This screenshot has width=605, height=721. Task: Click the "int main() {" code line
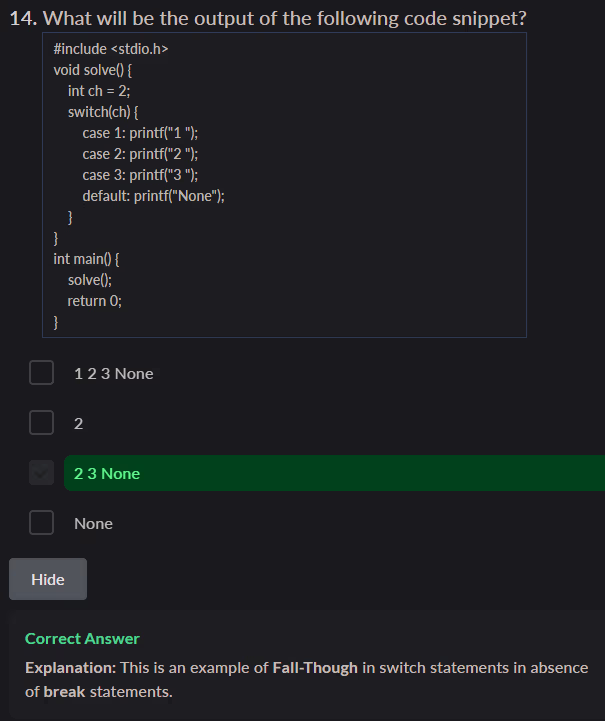click(x=86, y=259)
